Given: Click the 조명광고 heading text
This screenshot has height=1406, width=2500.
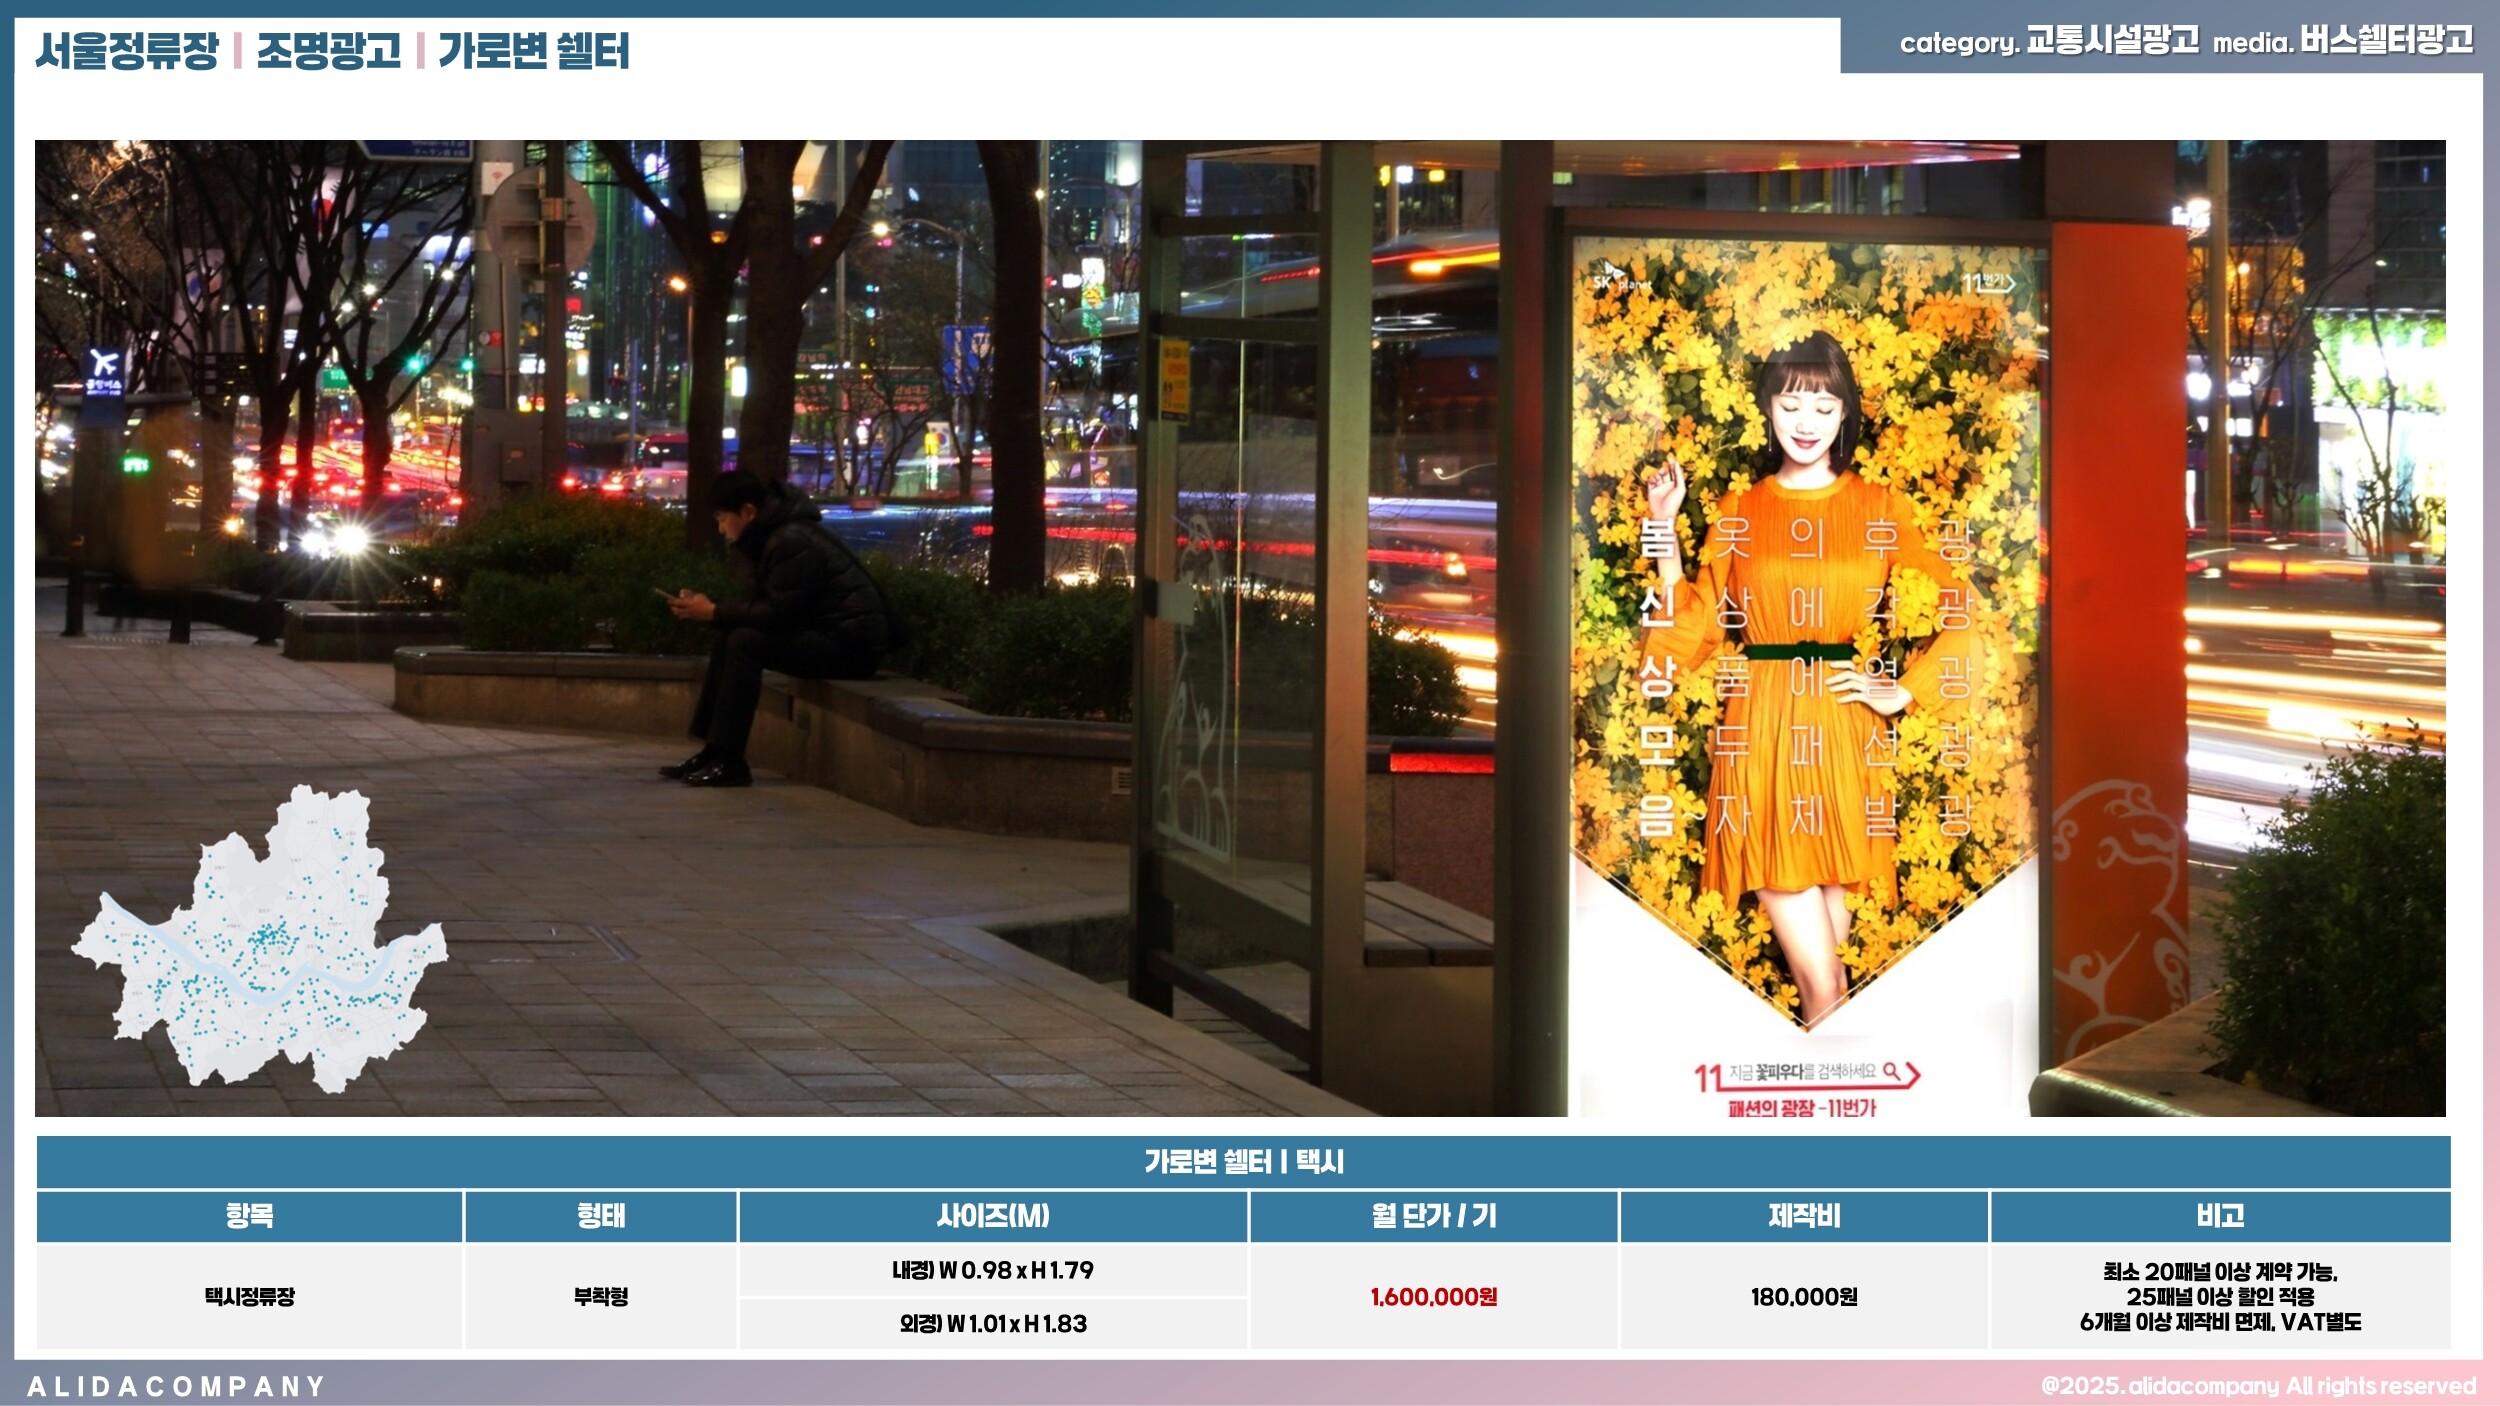Looking at the screenshot, I should pyautogui.click(x=328, y=51).
